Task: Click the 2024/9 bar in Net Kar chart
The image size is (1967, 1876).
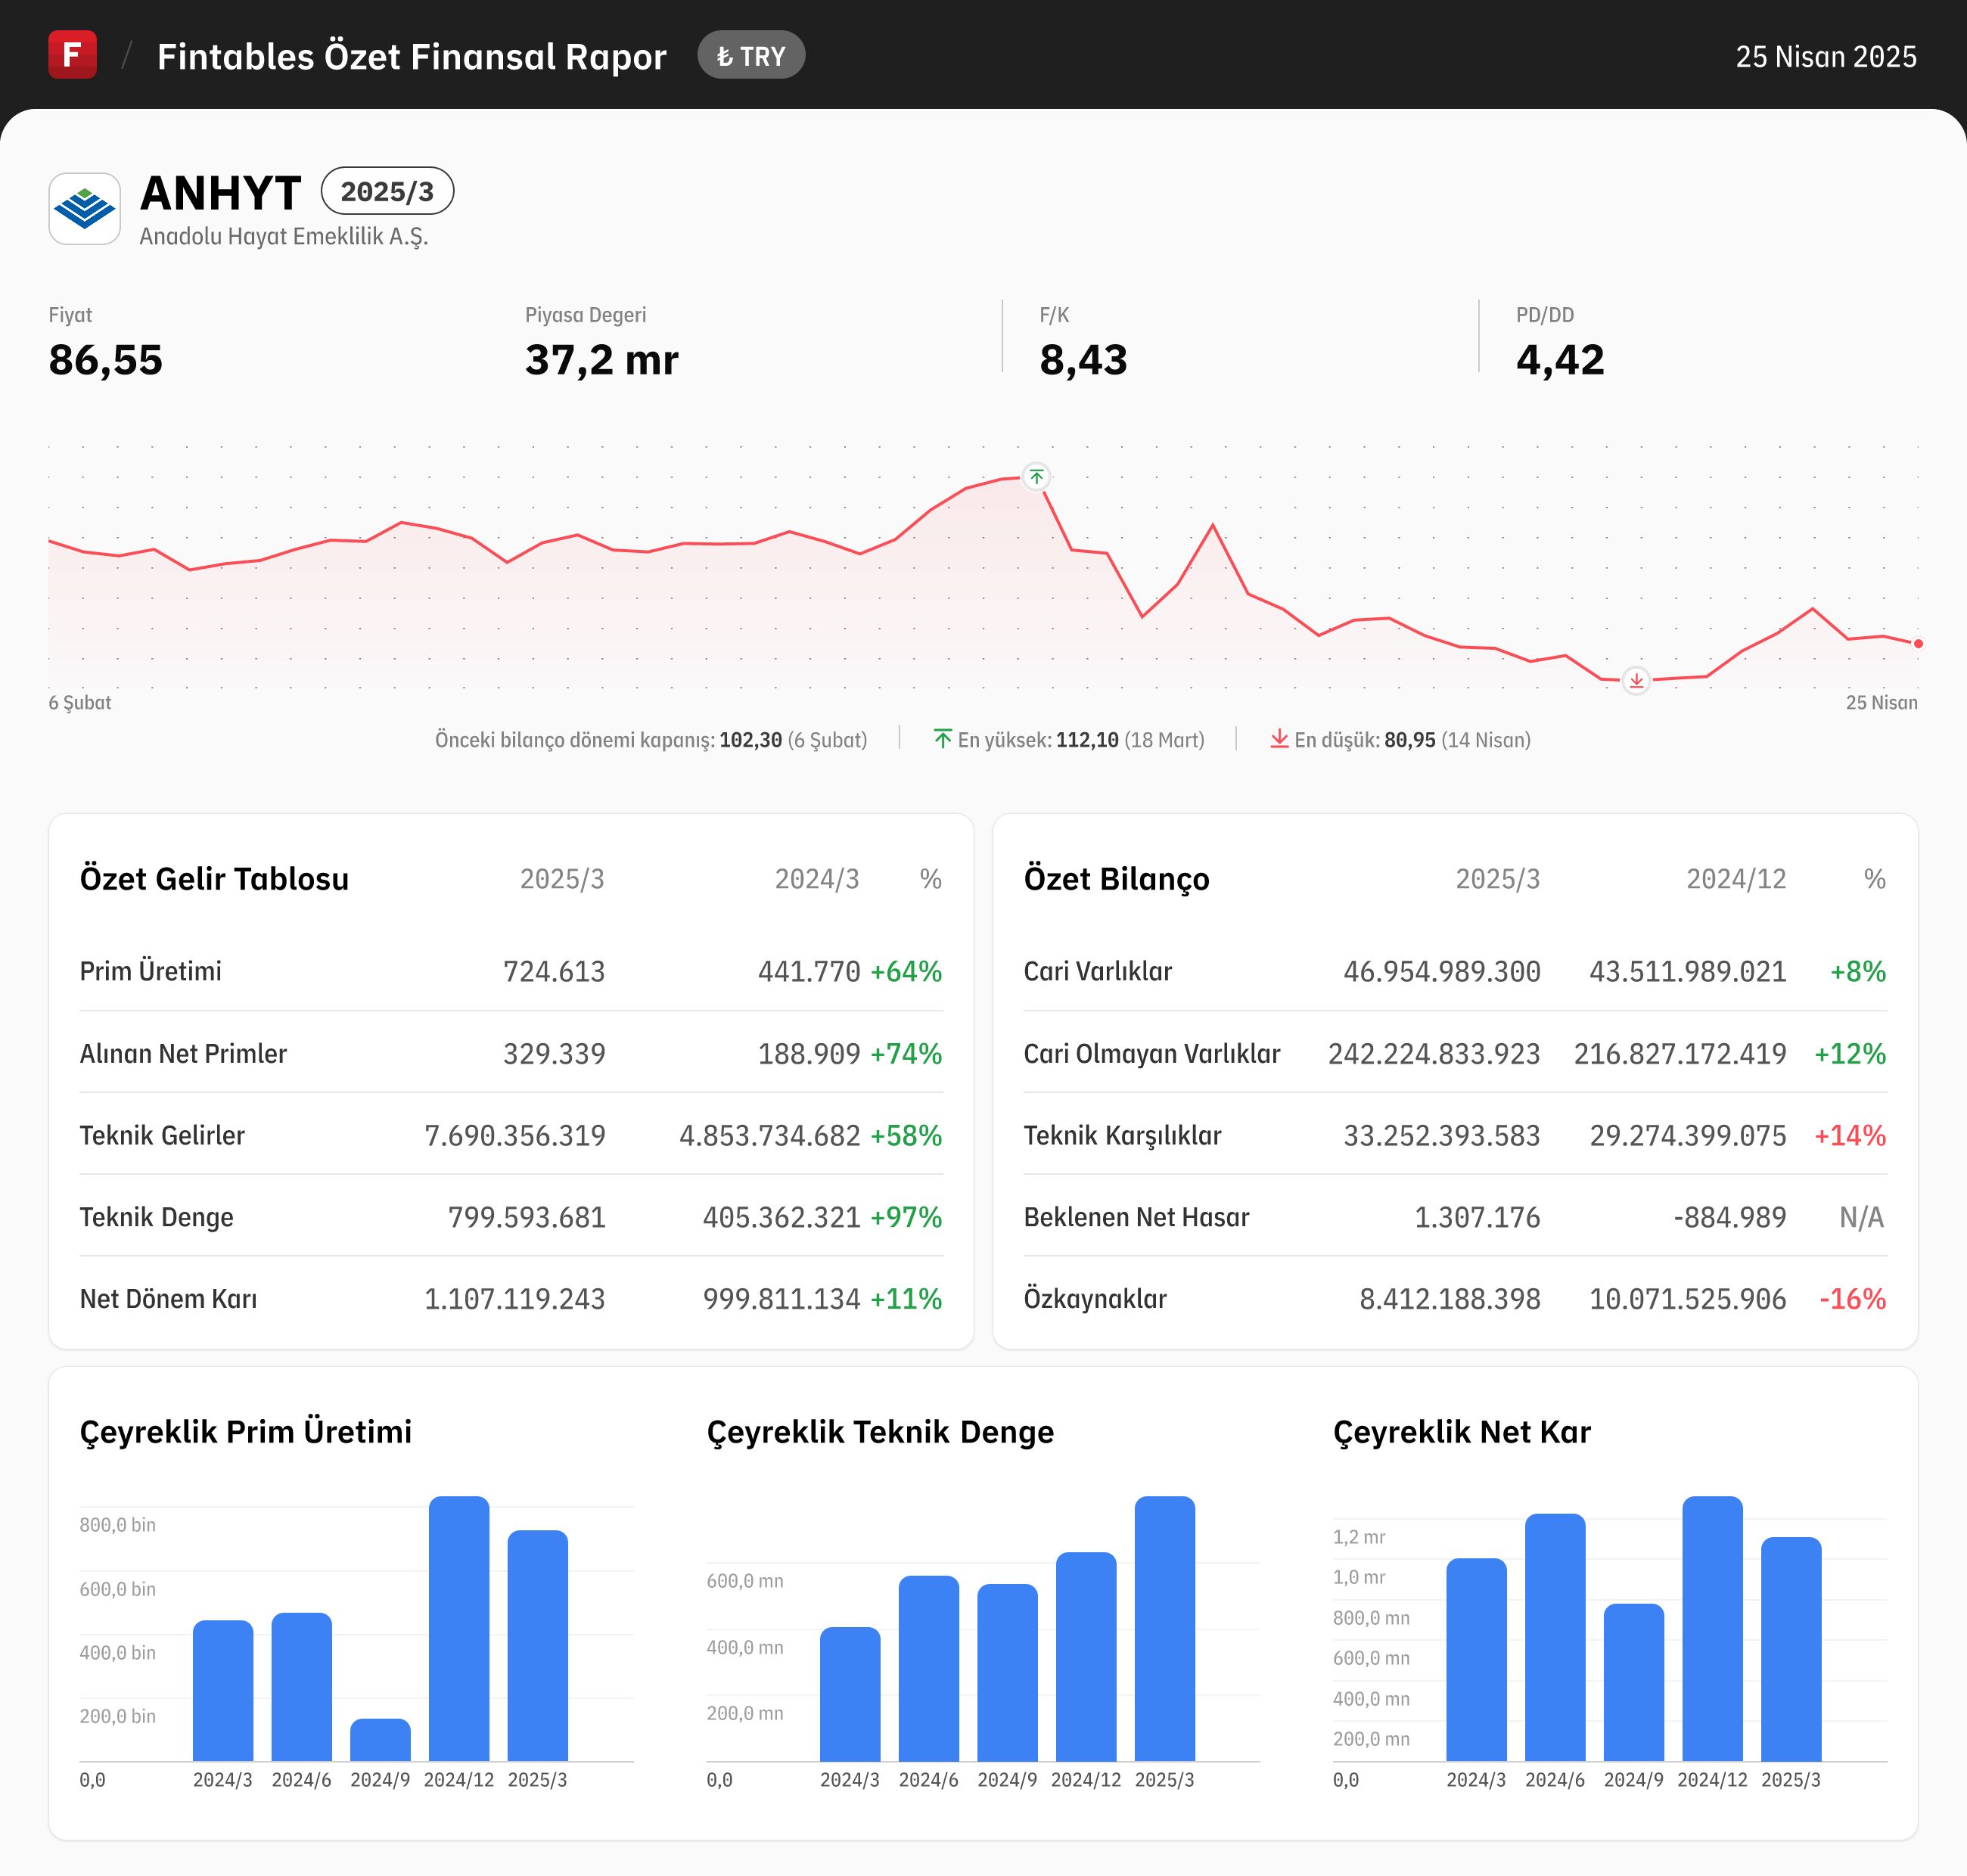Action: pos(1633,1682)
